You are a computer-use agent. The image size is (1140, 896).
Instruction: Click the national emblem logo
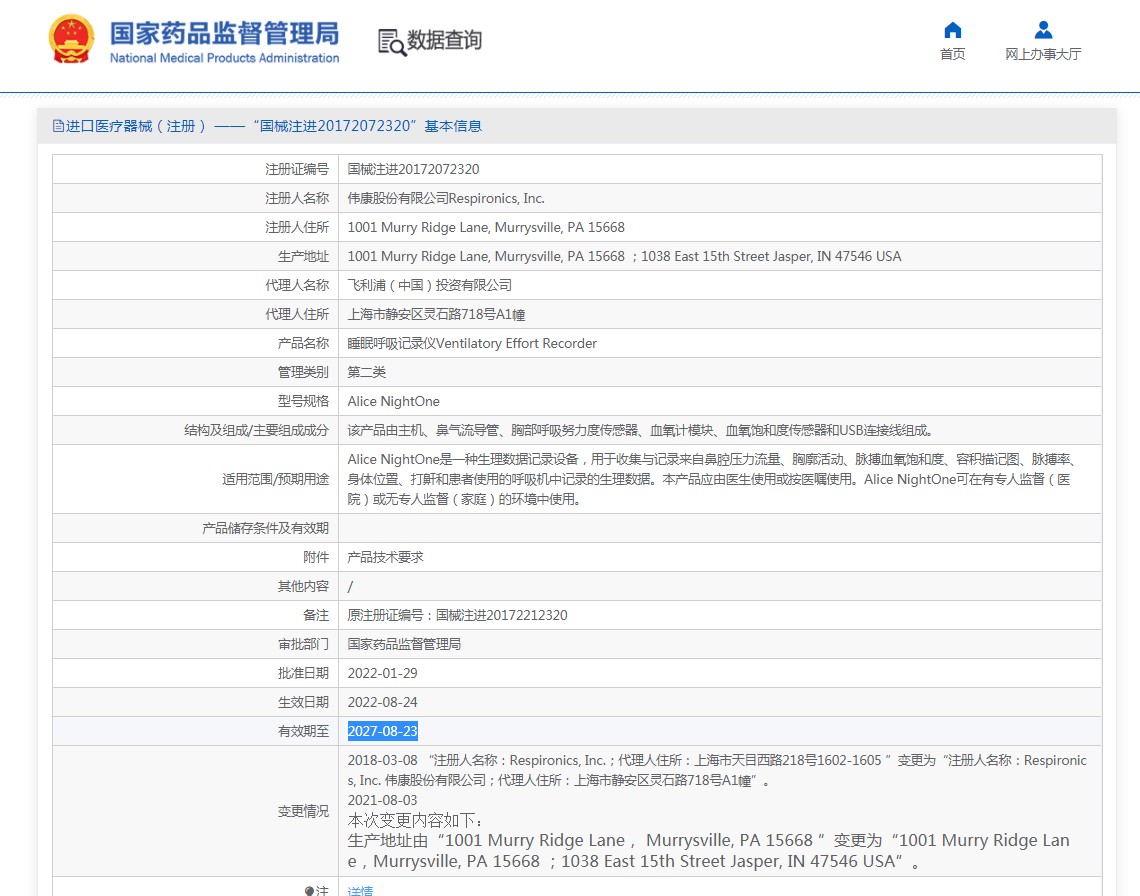(x=71, y=39)
